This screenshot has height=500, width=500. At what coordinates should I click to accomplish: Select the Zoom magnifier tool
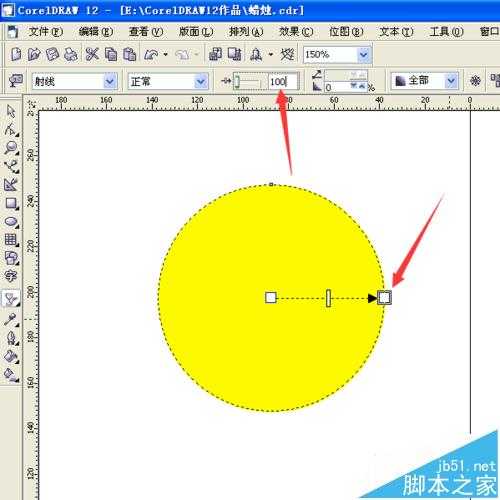point(11,148)
